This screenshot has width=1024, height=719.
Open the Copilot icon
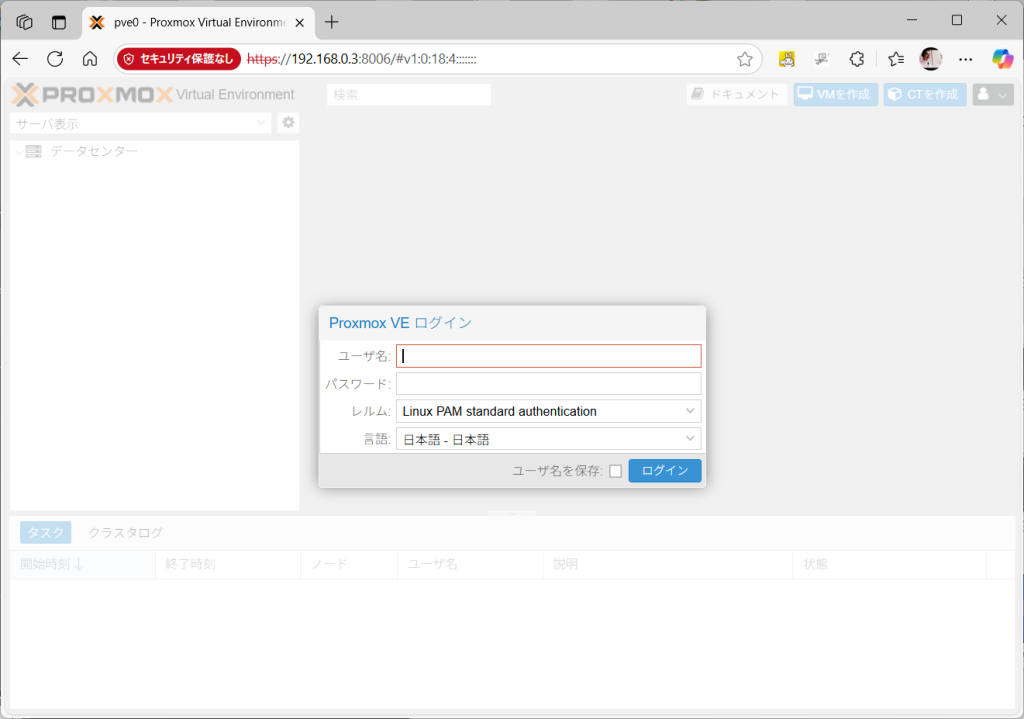(1002, 59)
